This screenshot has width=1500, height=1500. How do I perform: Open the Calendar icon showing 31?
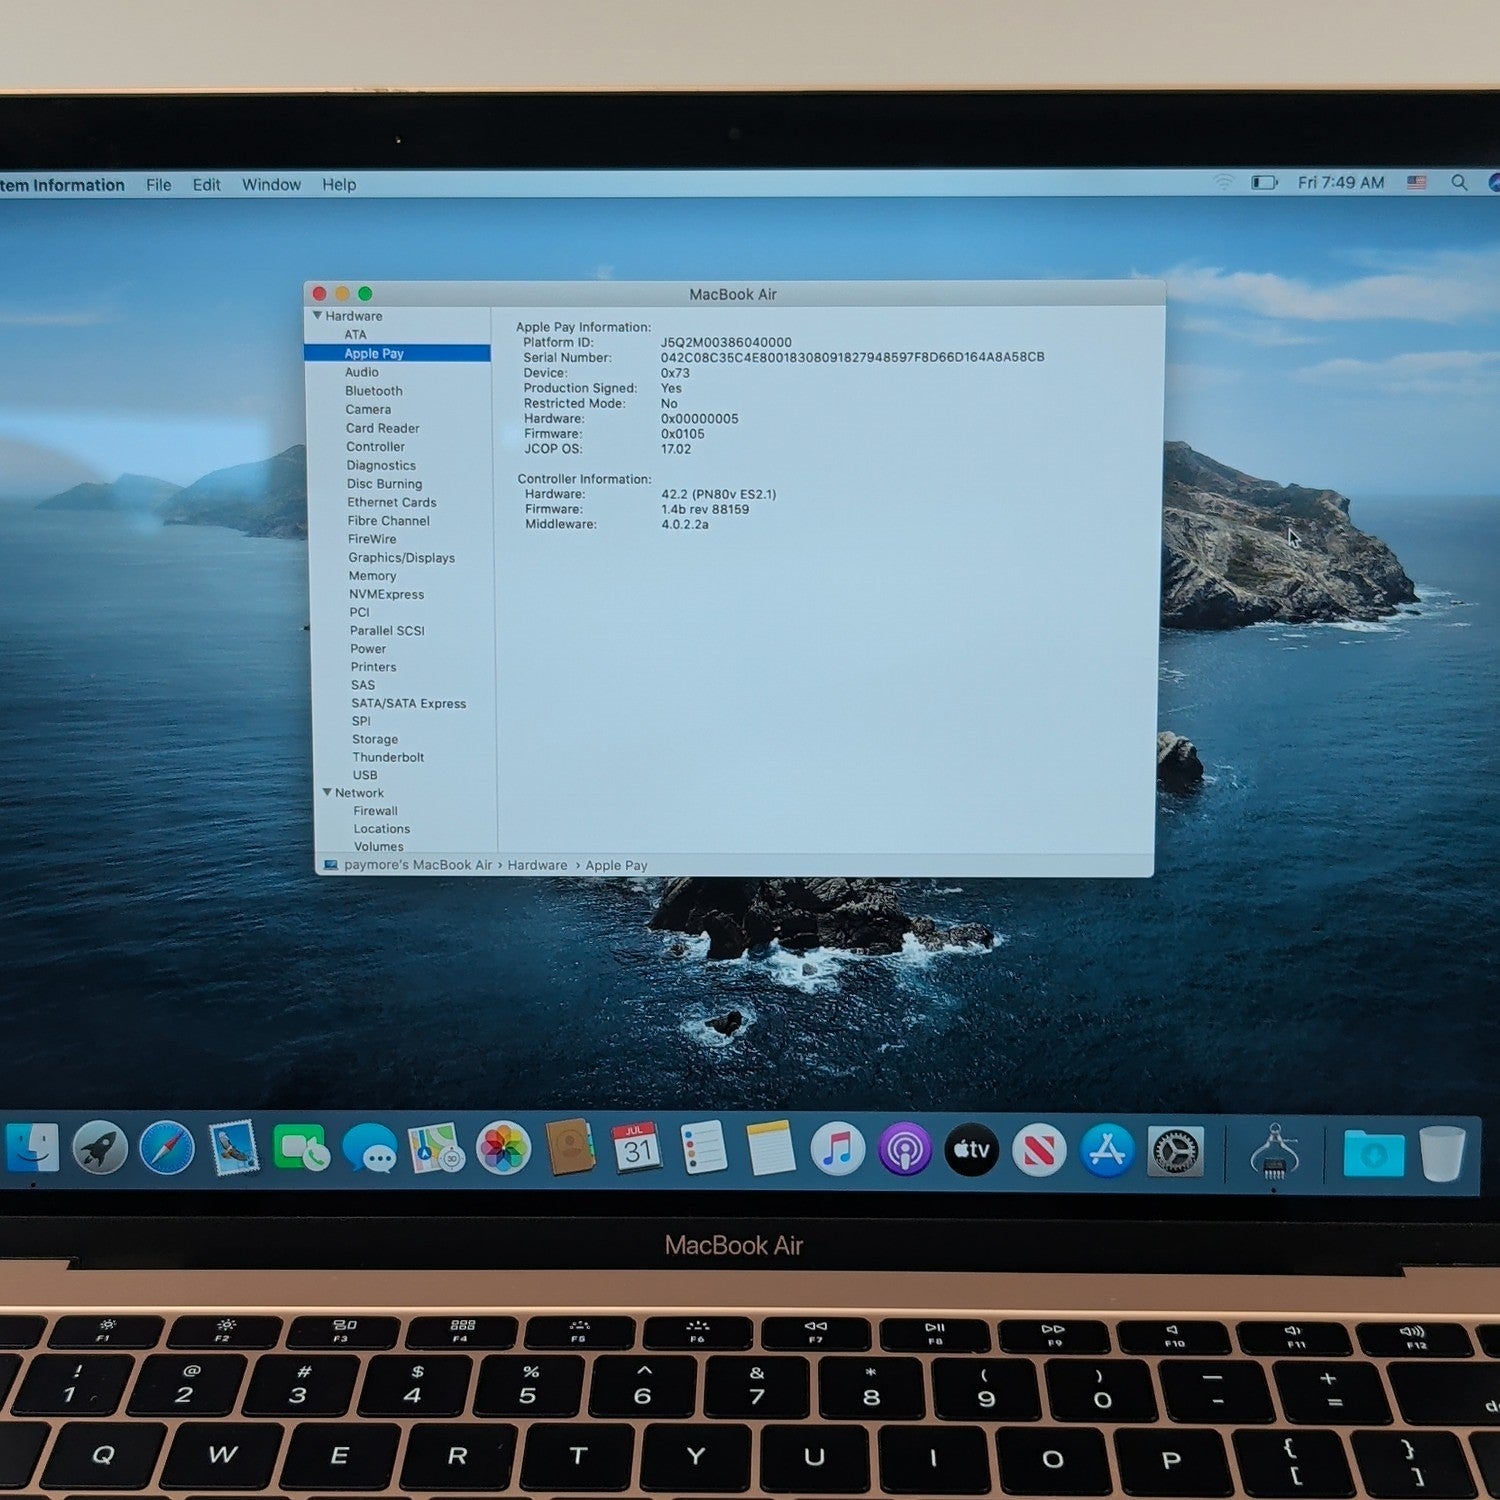coord(637,1148)
